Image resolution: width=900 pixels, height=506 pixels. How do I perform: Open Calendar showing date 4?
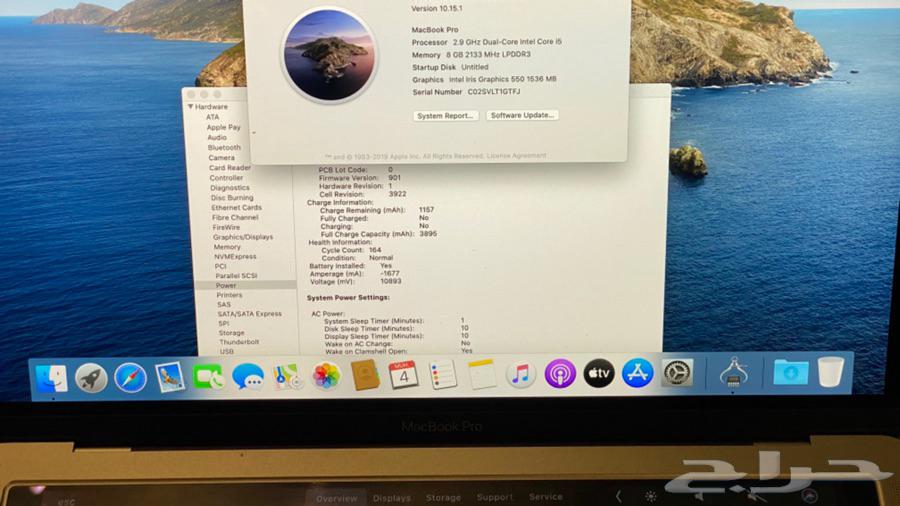[404, 376]
